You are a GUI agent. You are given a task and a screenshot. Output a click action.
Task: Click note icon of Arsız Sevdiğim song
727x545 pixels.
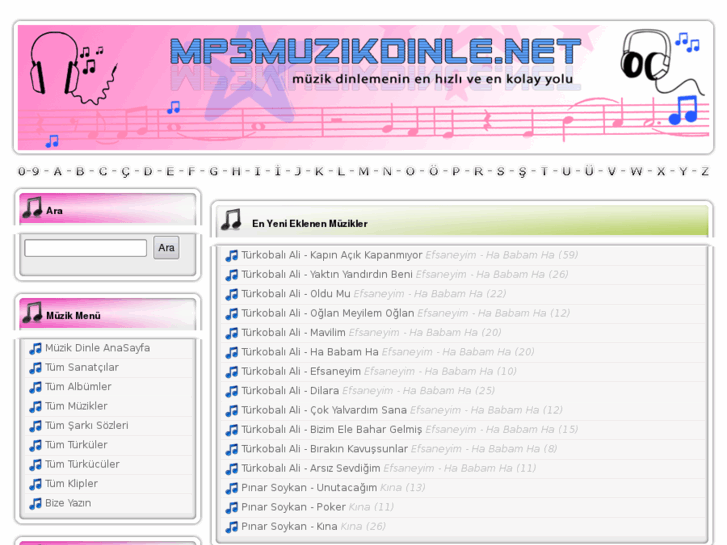pos(231,468)
